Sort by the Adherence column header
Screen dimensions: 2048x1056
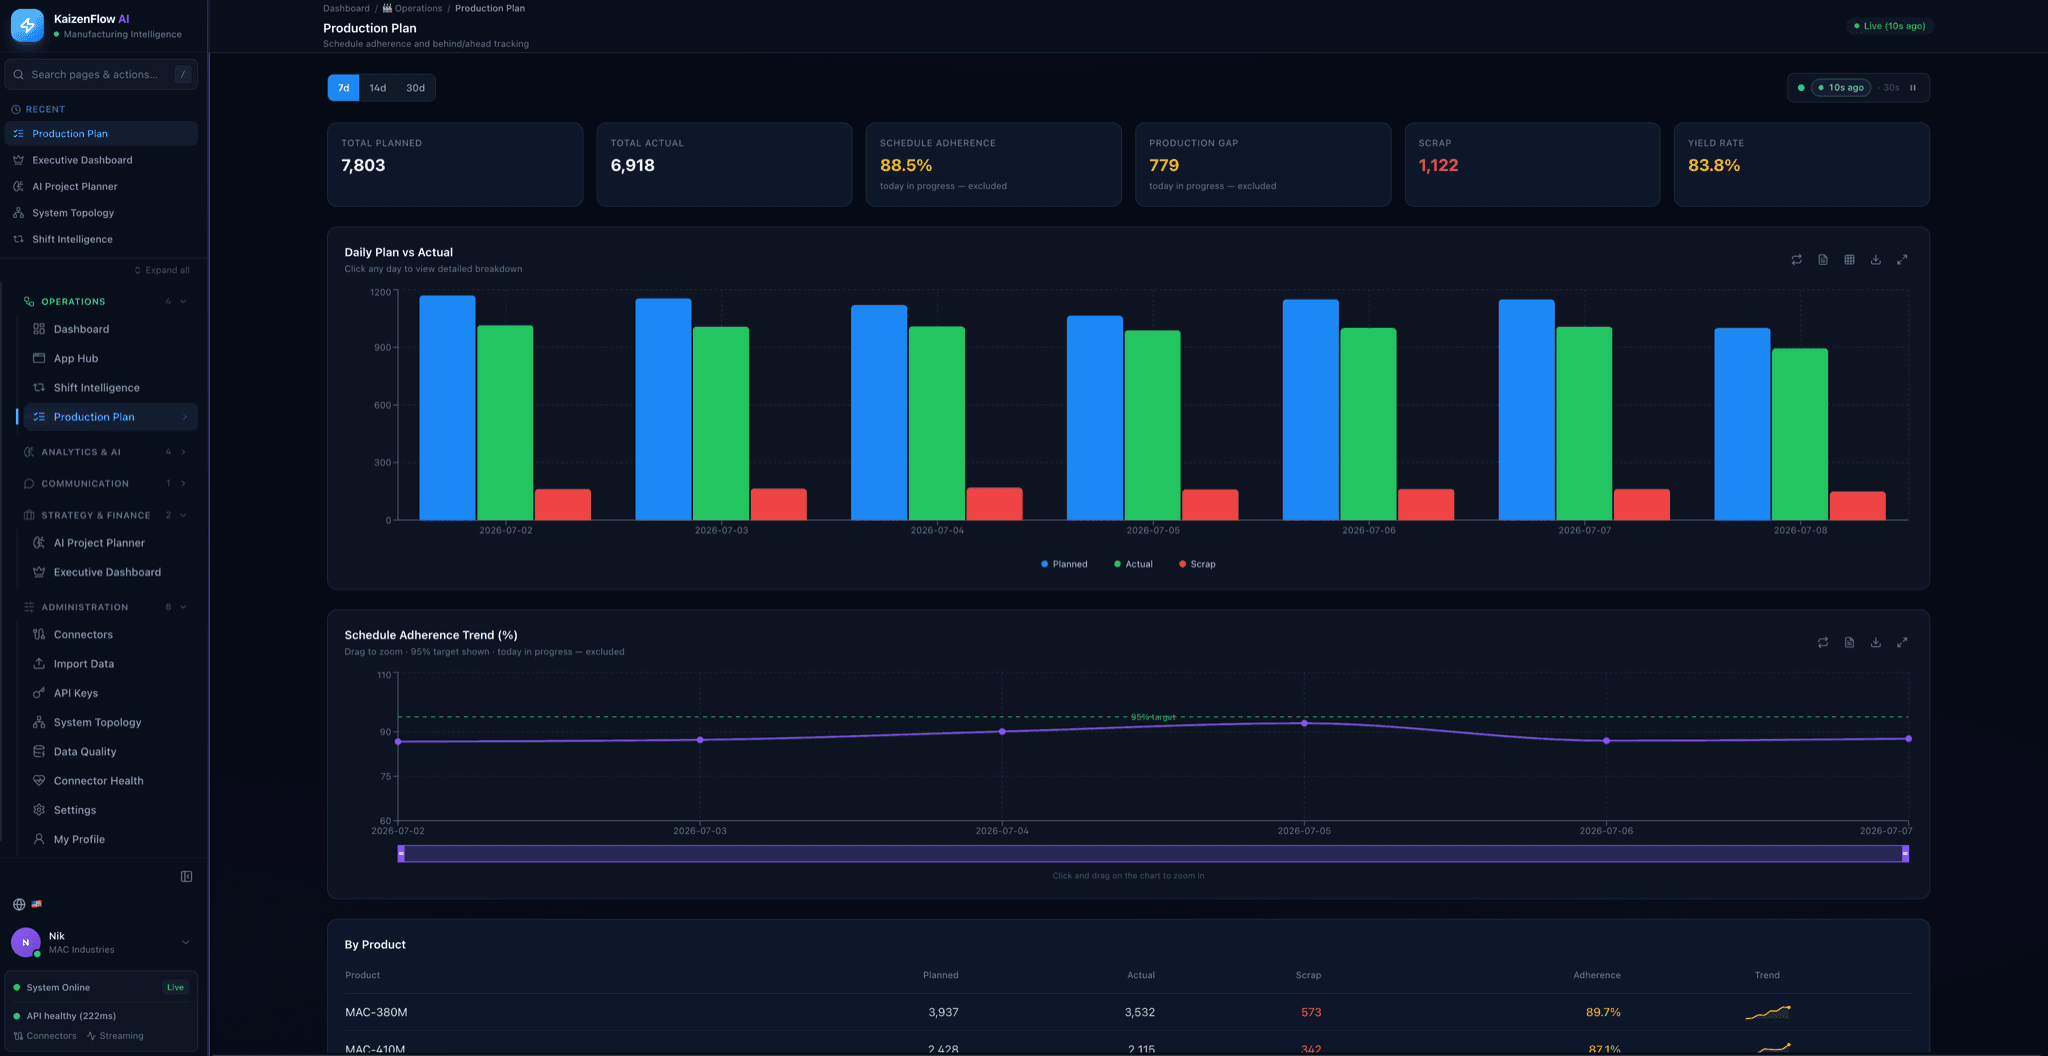1597,975
